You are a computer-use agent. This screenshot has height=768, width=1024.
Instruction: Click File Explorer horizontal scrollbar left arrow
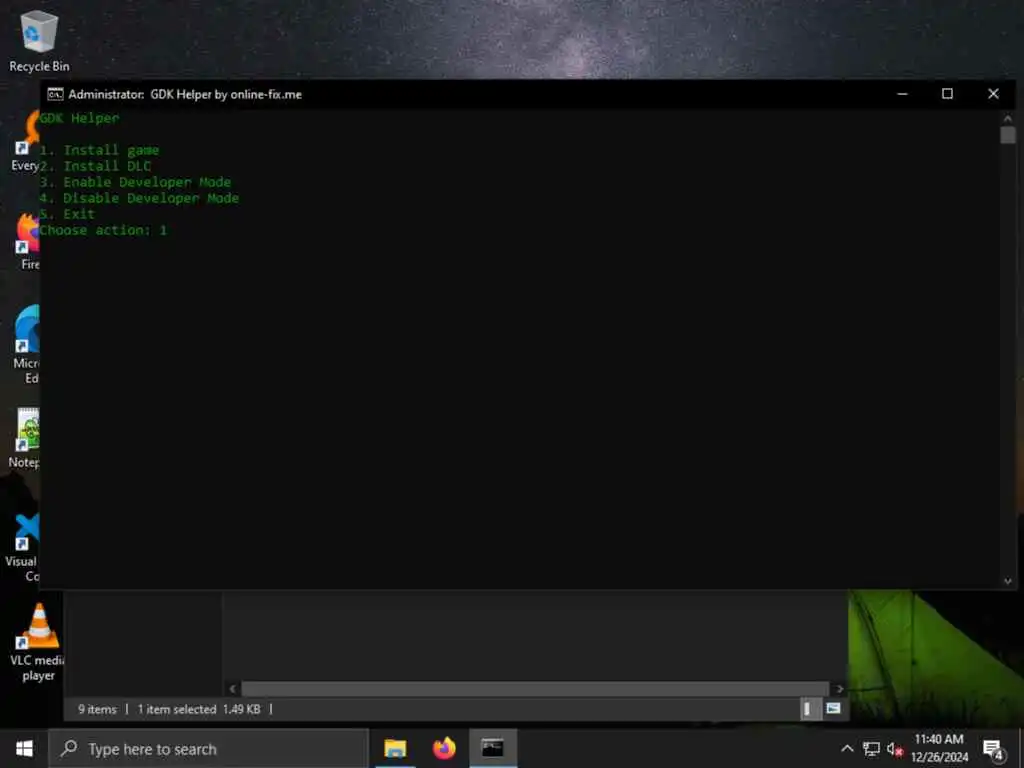tap(232, 689)
